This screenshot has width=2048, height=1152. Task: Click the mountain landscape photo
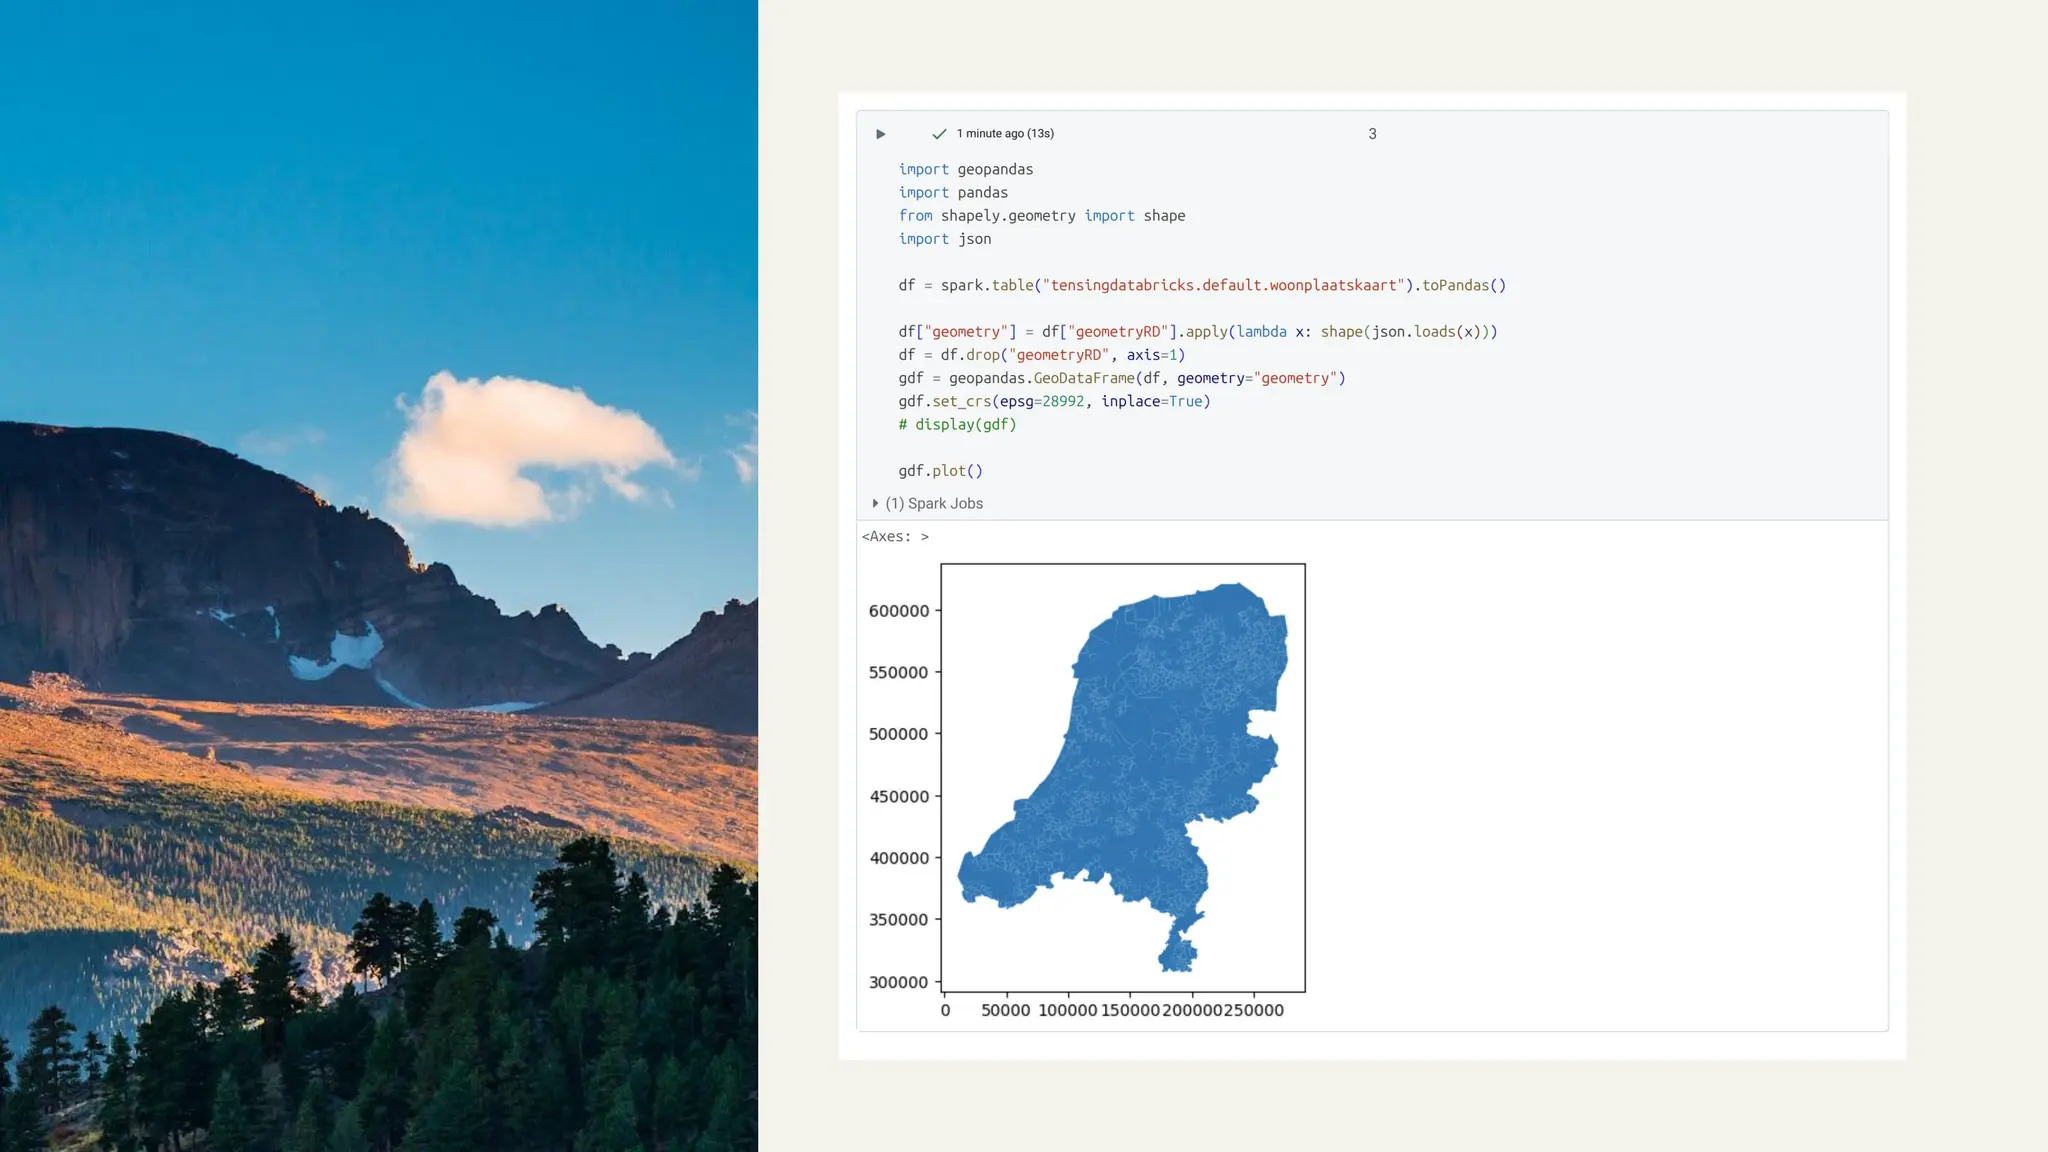(378, 576)
